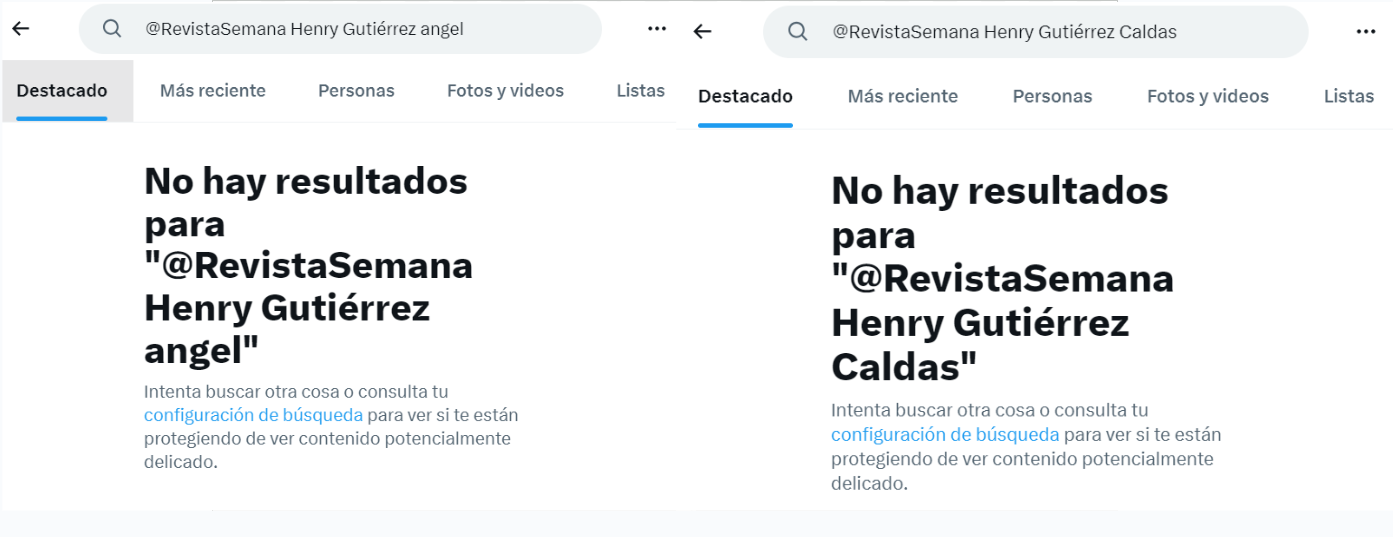Screen dimensions: 1393x537
Task: Select Destacado tab in right panel
Action: click(x=745, y=97)
